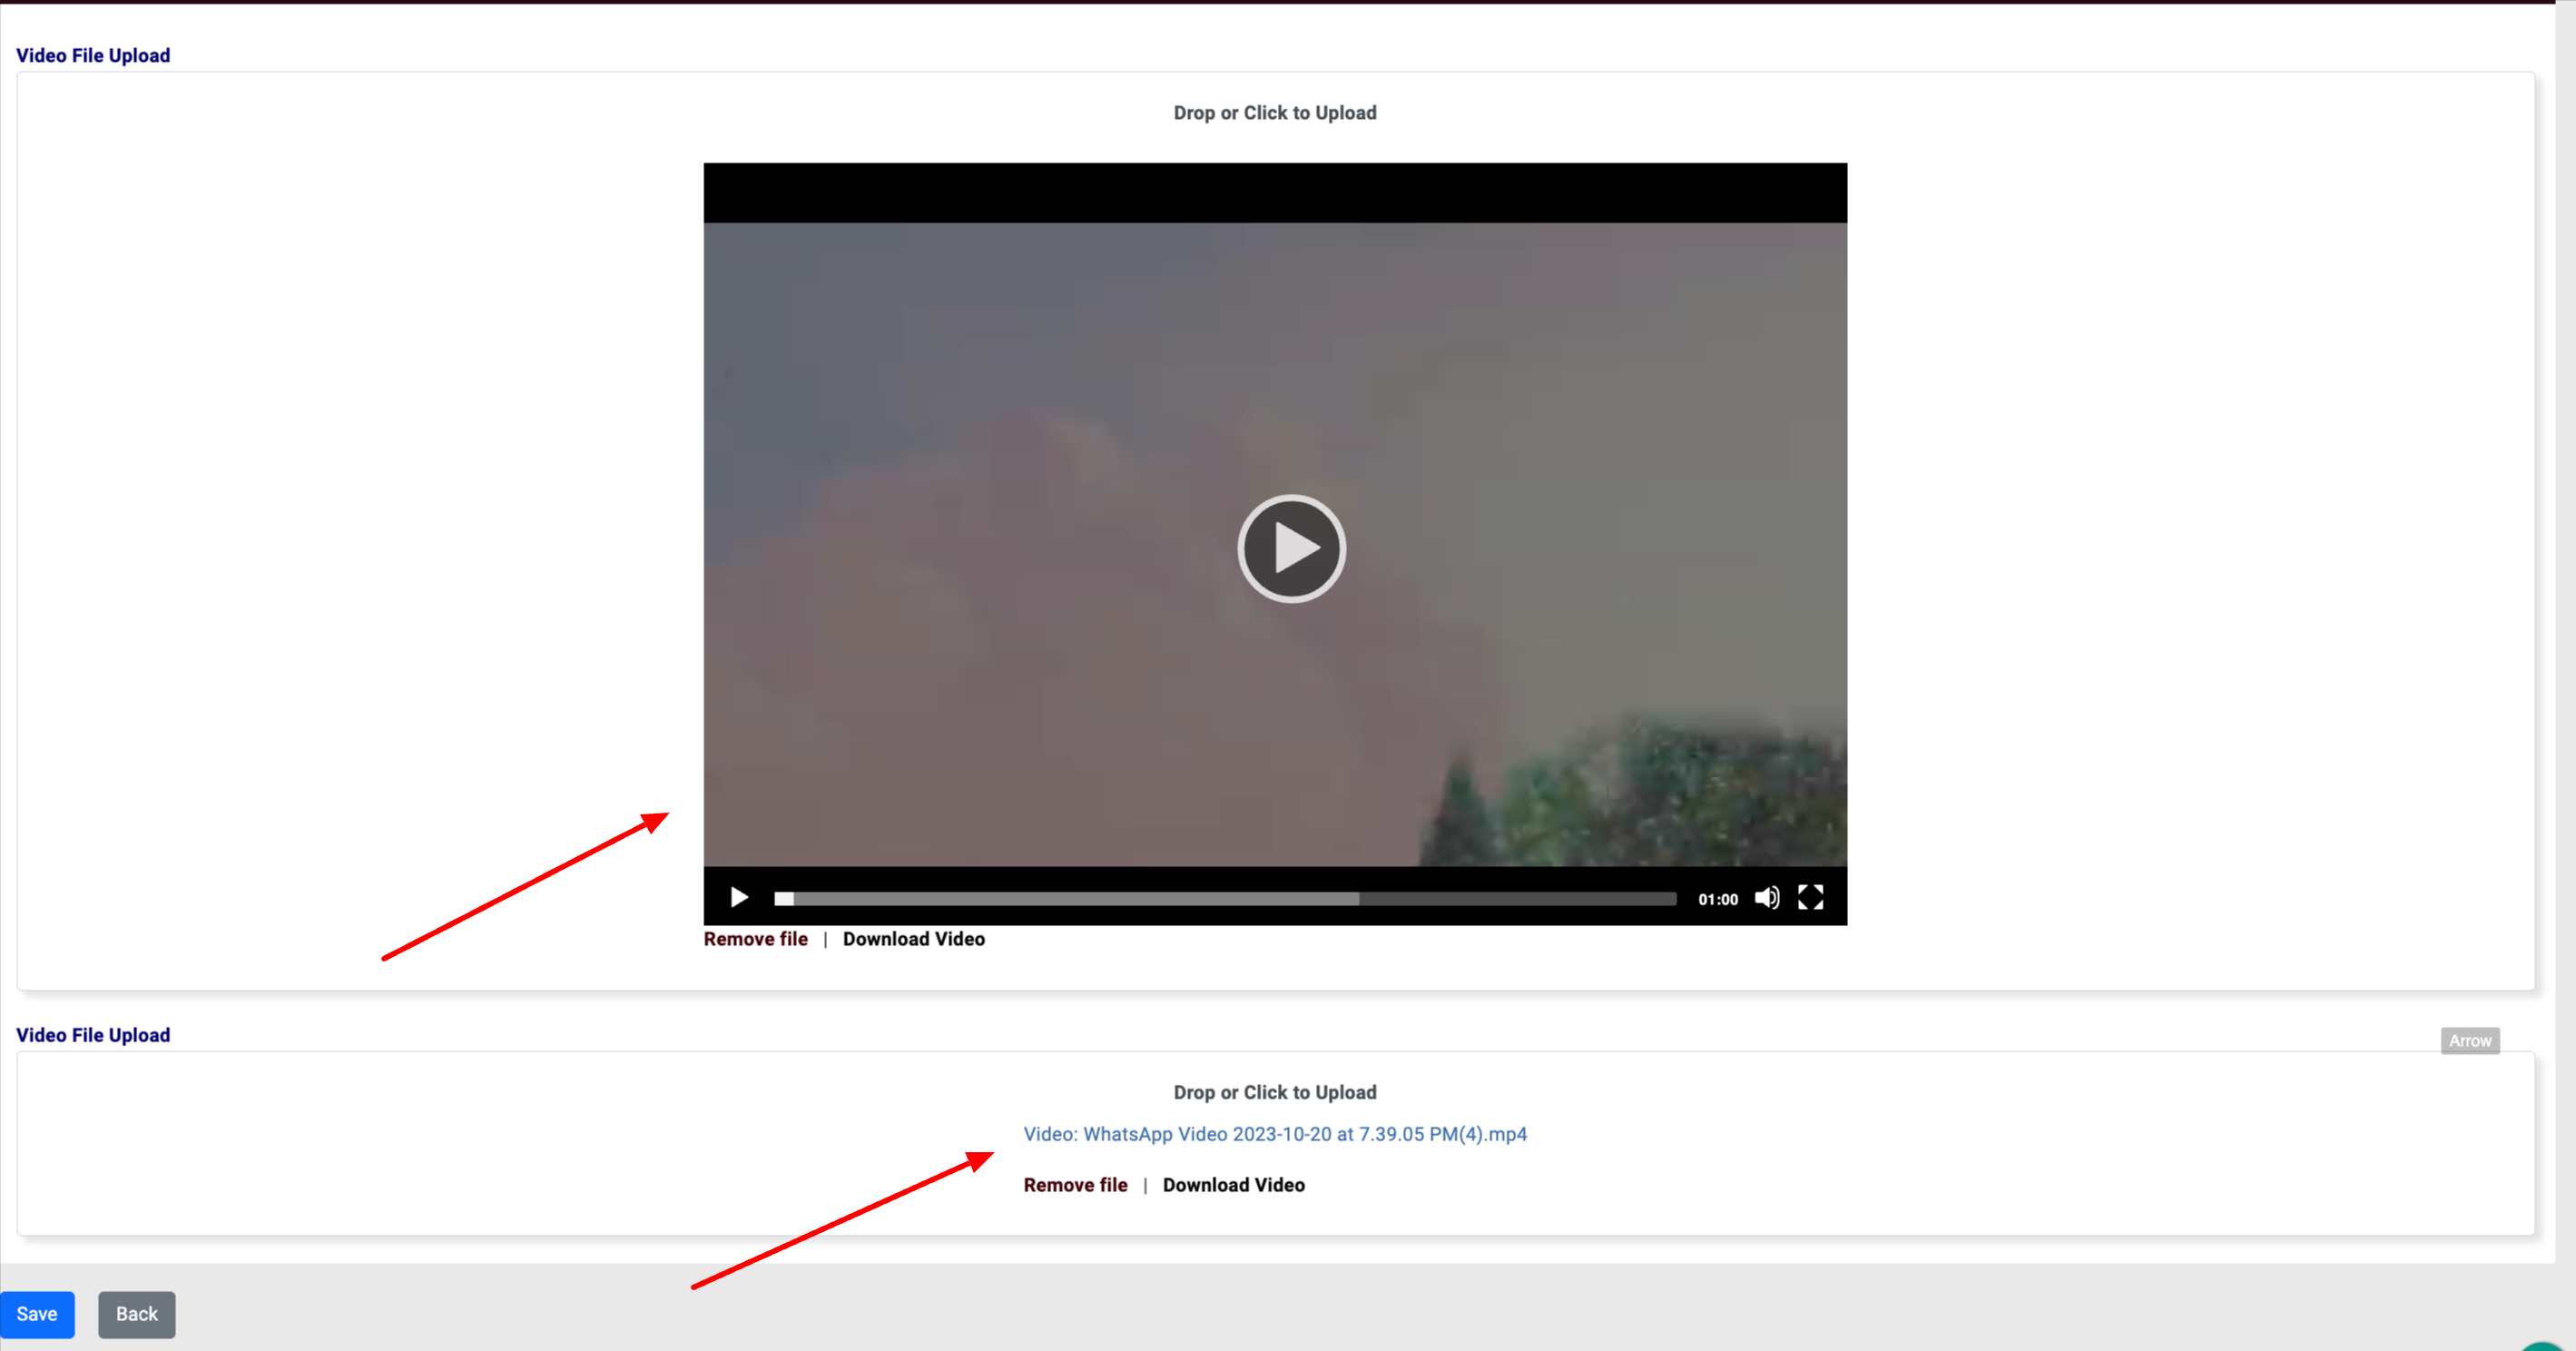Enter fullscreen using the expand icon
The image size is (2576, 1351).
click(1810, 898)
